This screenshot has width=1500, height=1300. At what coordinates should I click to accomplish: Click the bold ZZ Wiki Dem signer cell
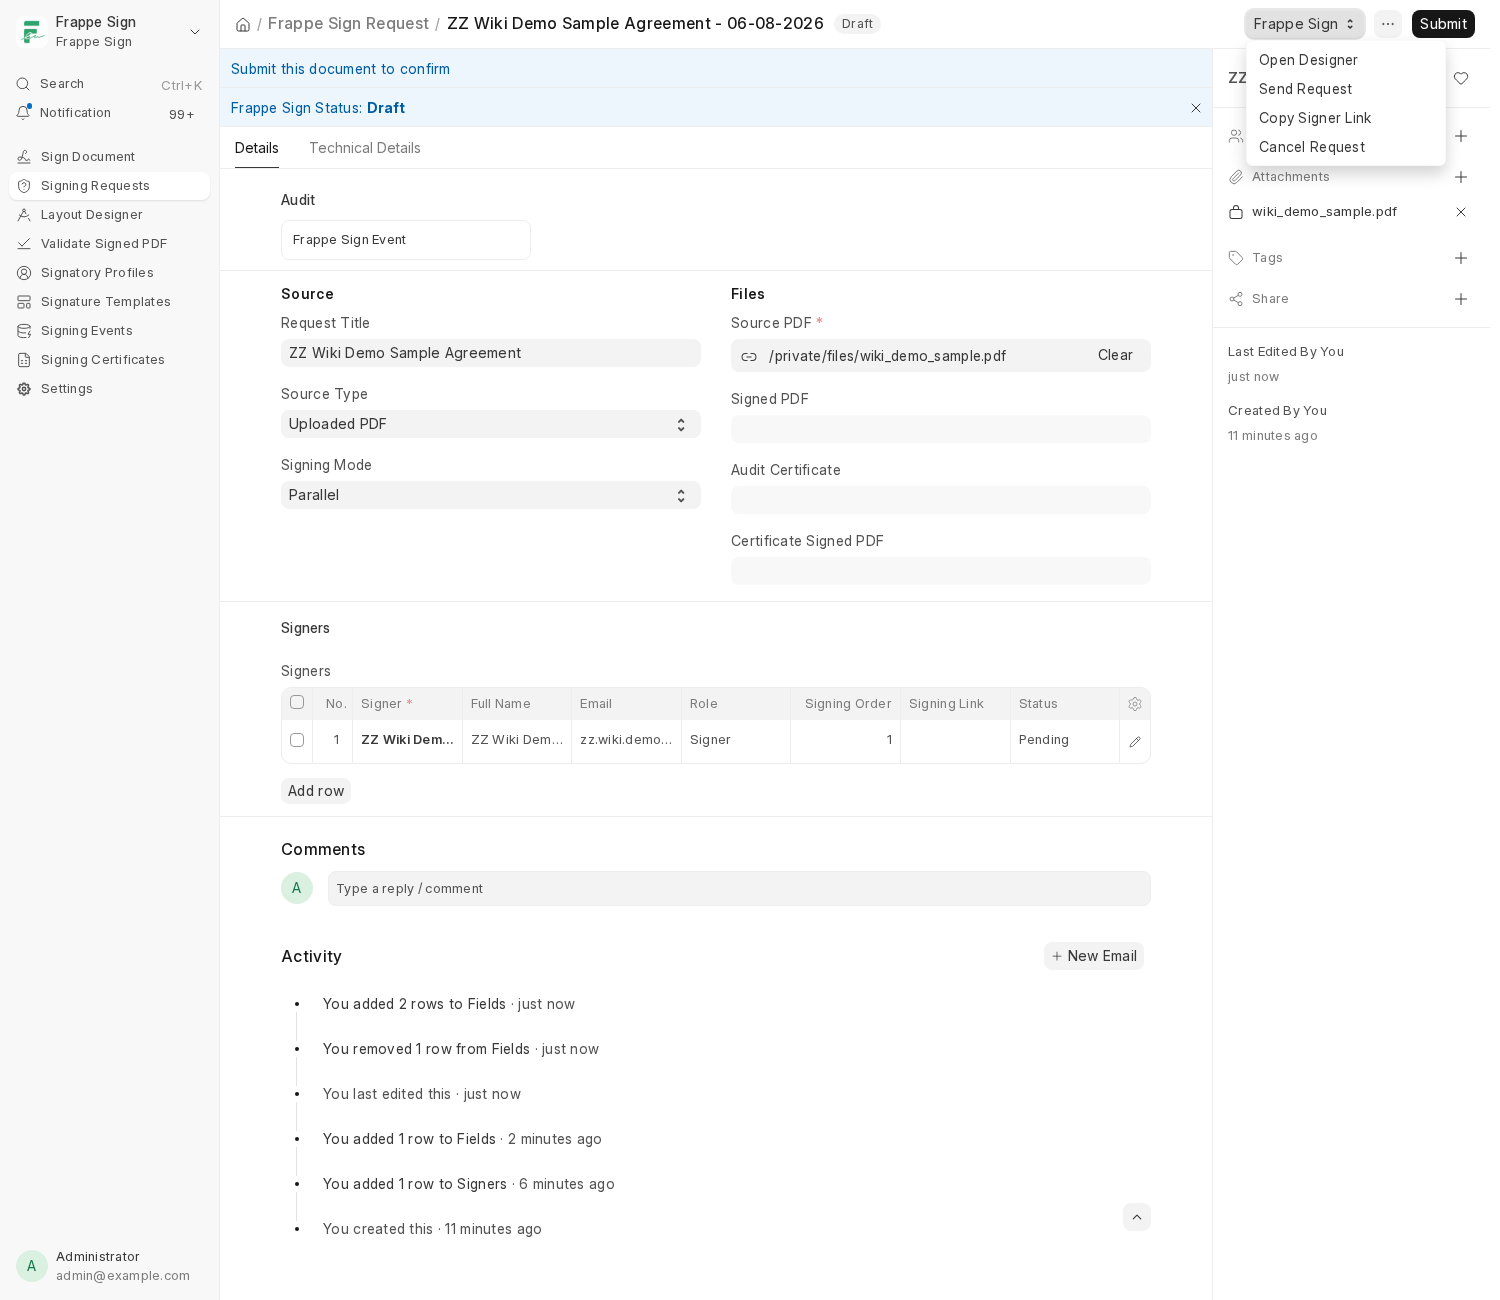[x=407, y=741]
